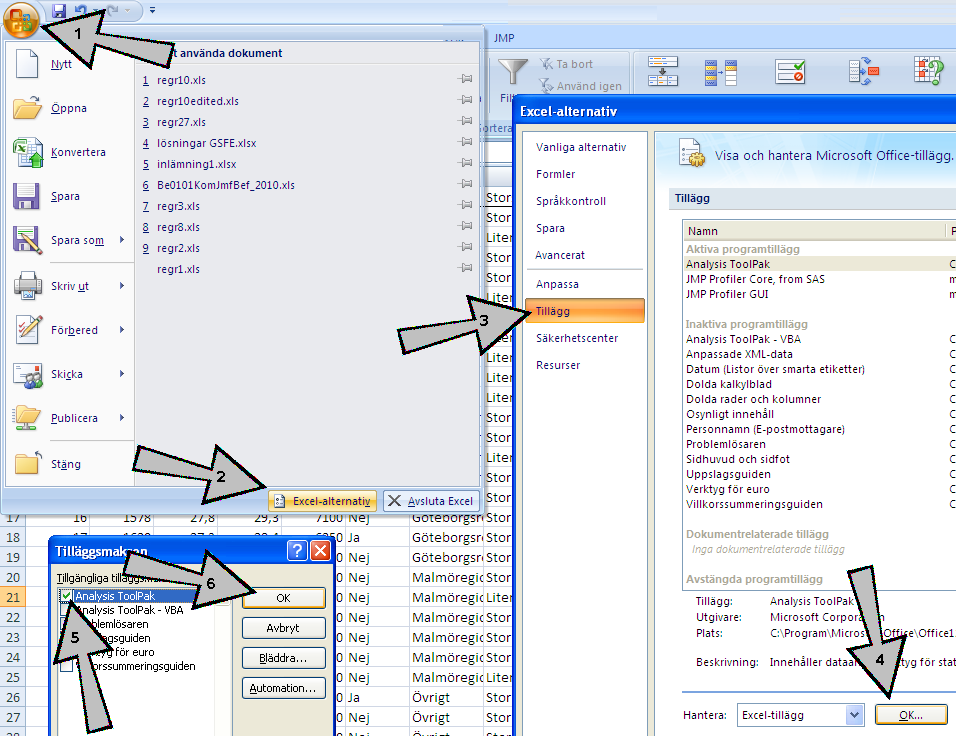Select Nytt in the Office menu
The height and width of the screenshot is (736, 956).
61,64
